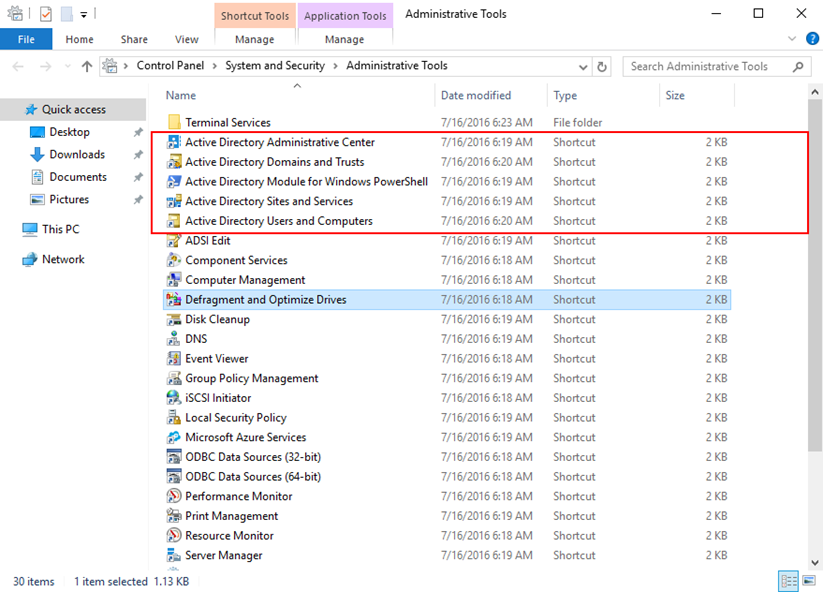Open Manage tab under Shortcut Tools

click(x=255, y=39)
